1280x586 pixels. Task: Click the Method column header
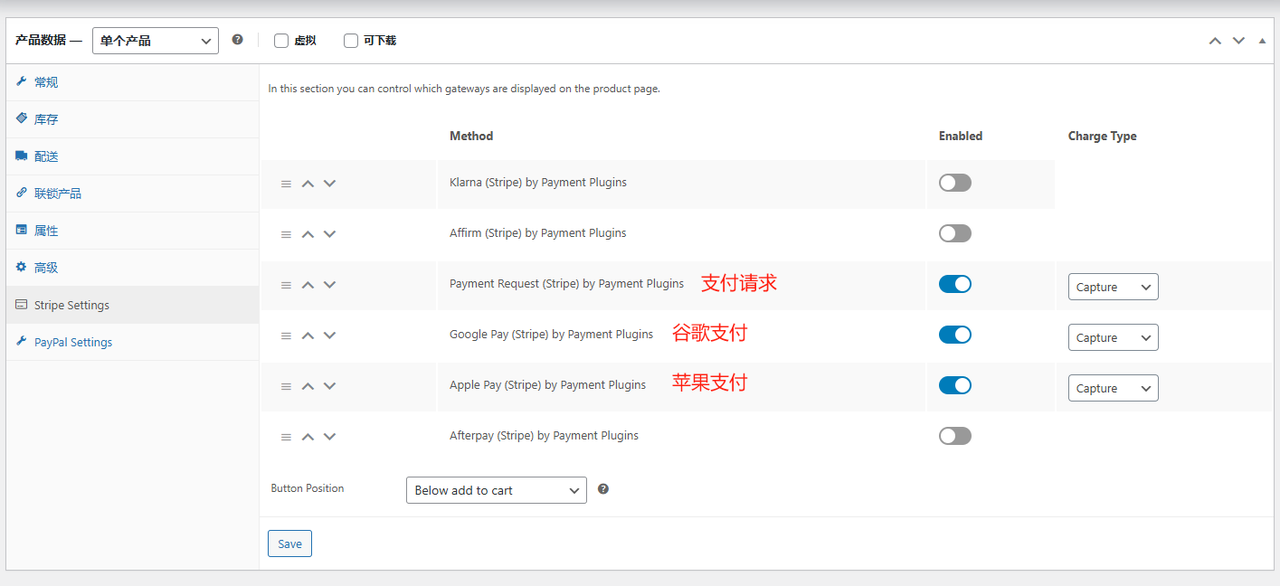tap(471, 136)
